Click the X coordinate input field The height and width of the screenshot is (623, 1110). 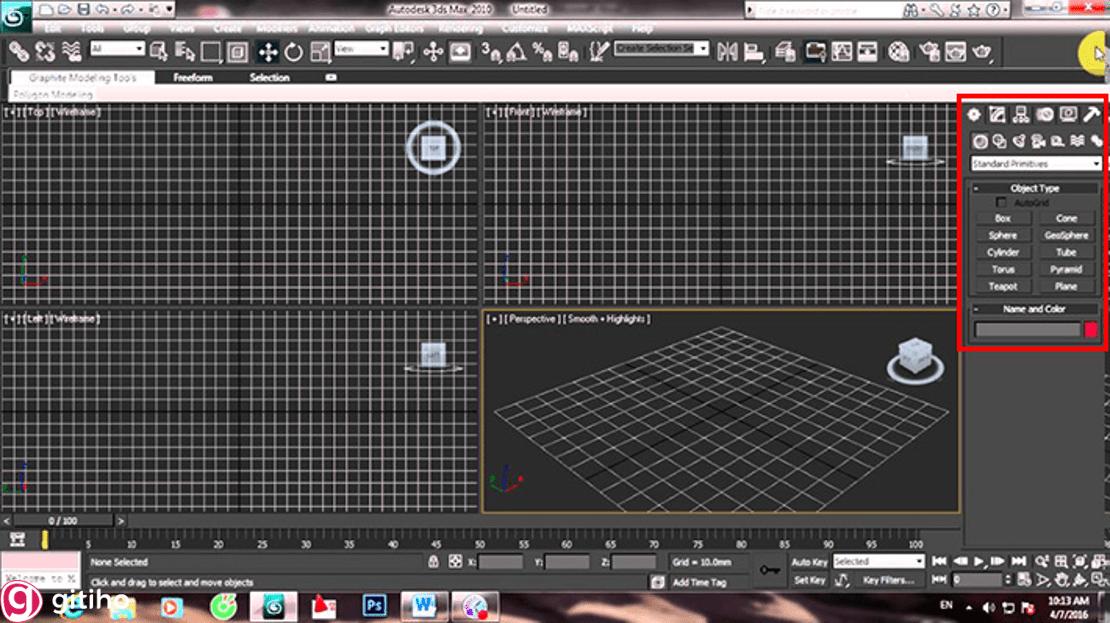500,561
